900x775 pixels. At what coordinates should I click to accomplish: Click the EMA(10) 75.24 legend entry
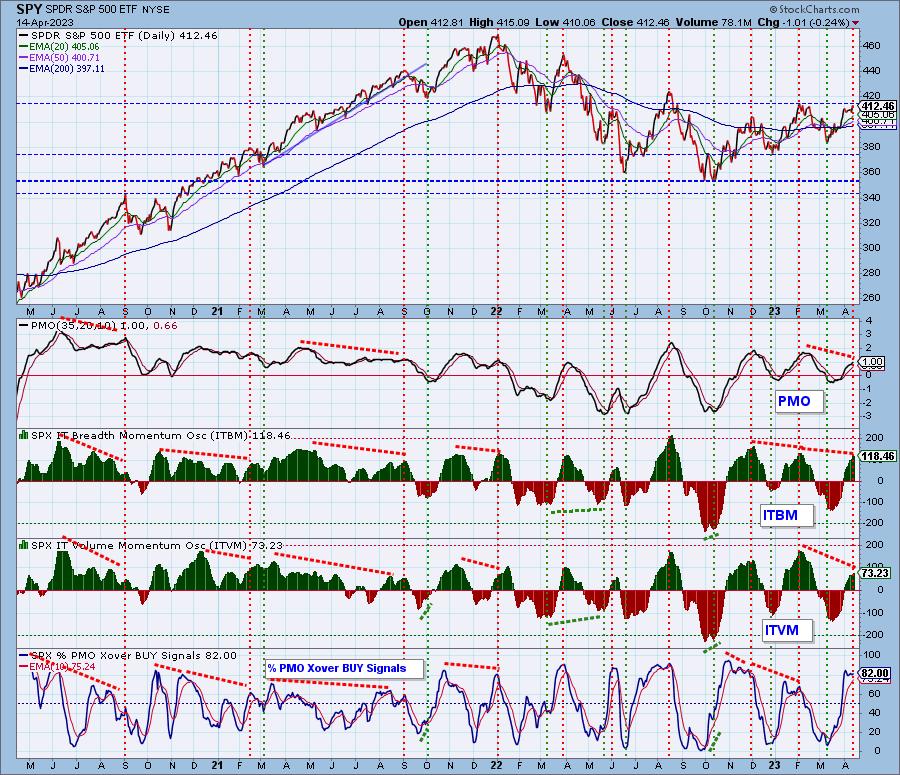pyautogui.click(x=57, y=666)
